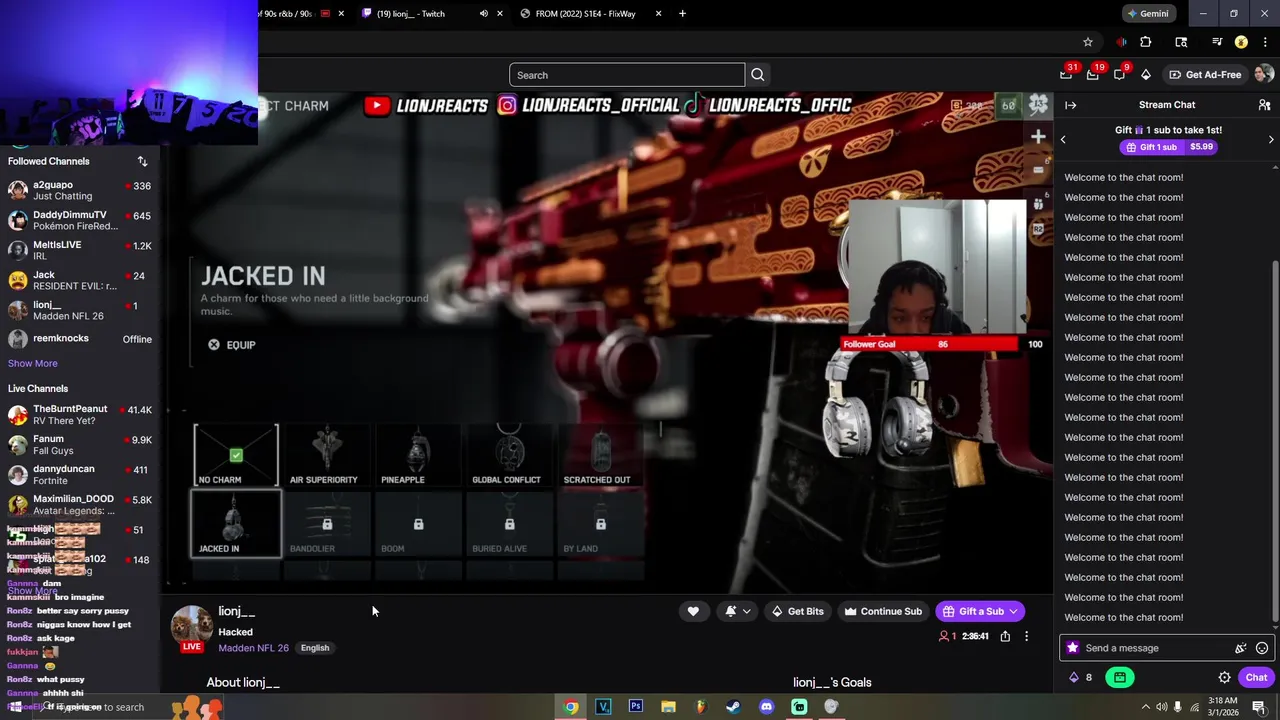Click the cheer Bits icon in message box

(x=1241, y=648)
